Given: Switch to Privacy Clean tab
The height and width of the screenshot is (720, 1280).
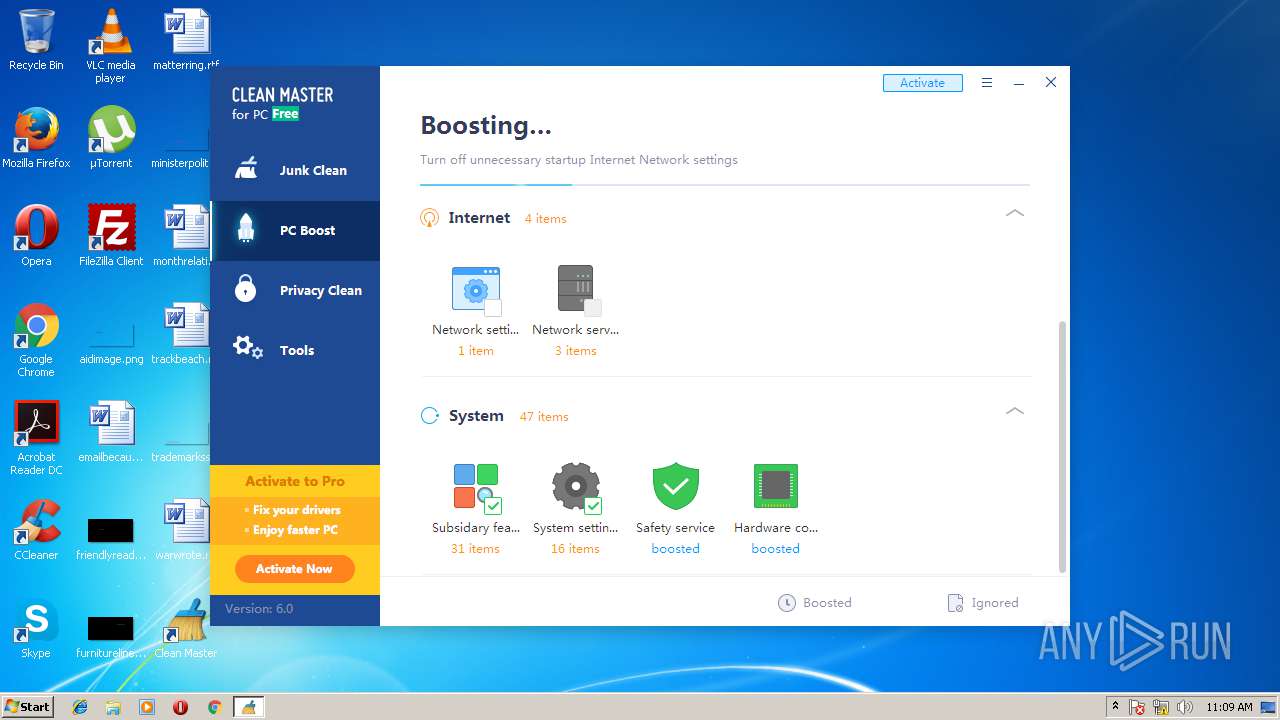Looking at the screenshot, I should click(295, 291).
